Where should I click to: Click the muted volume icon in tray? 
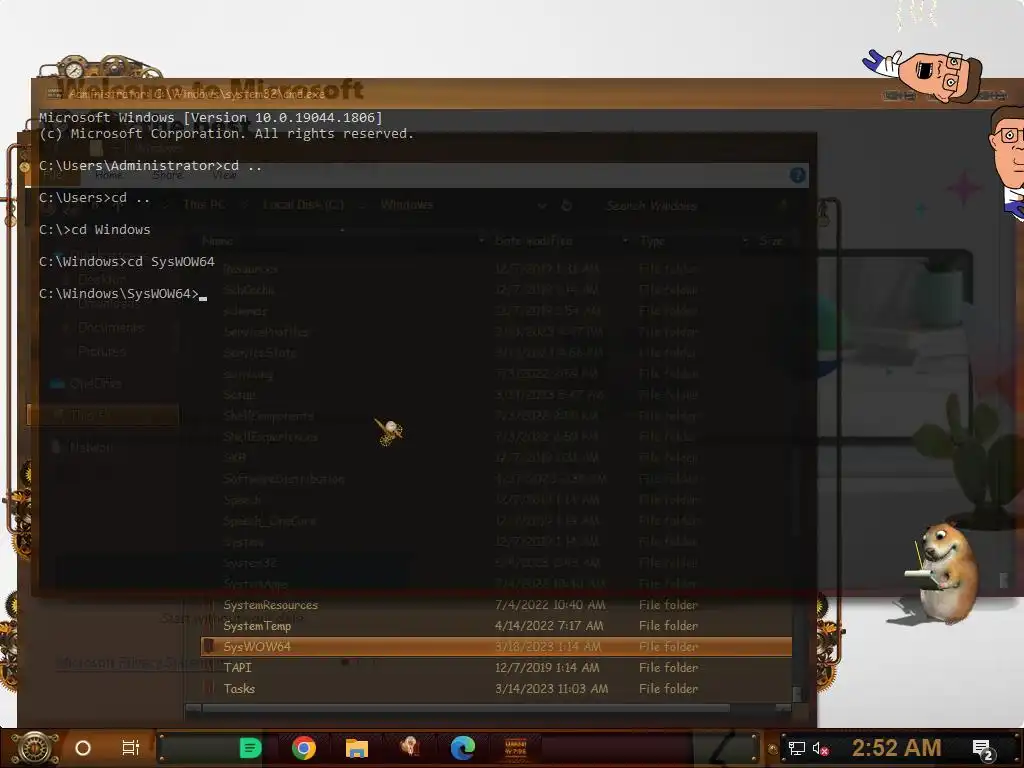tap(820, 748)
